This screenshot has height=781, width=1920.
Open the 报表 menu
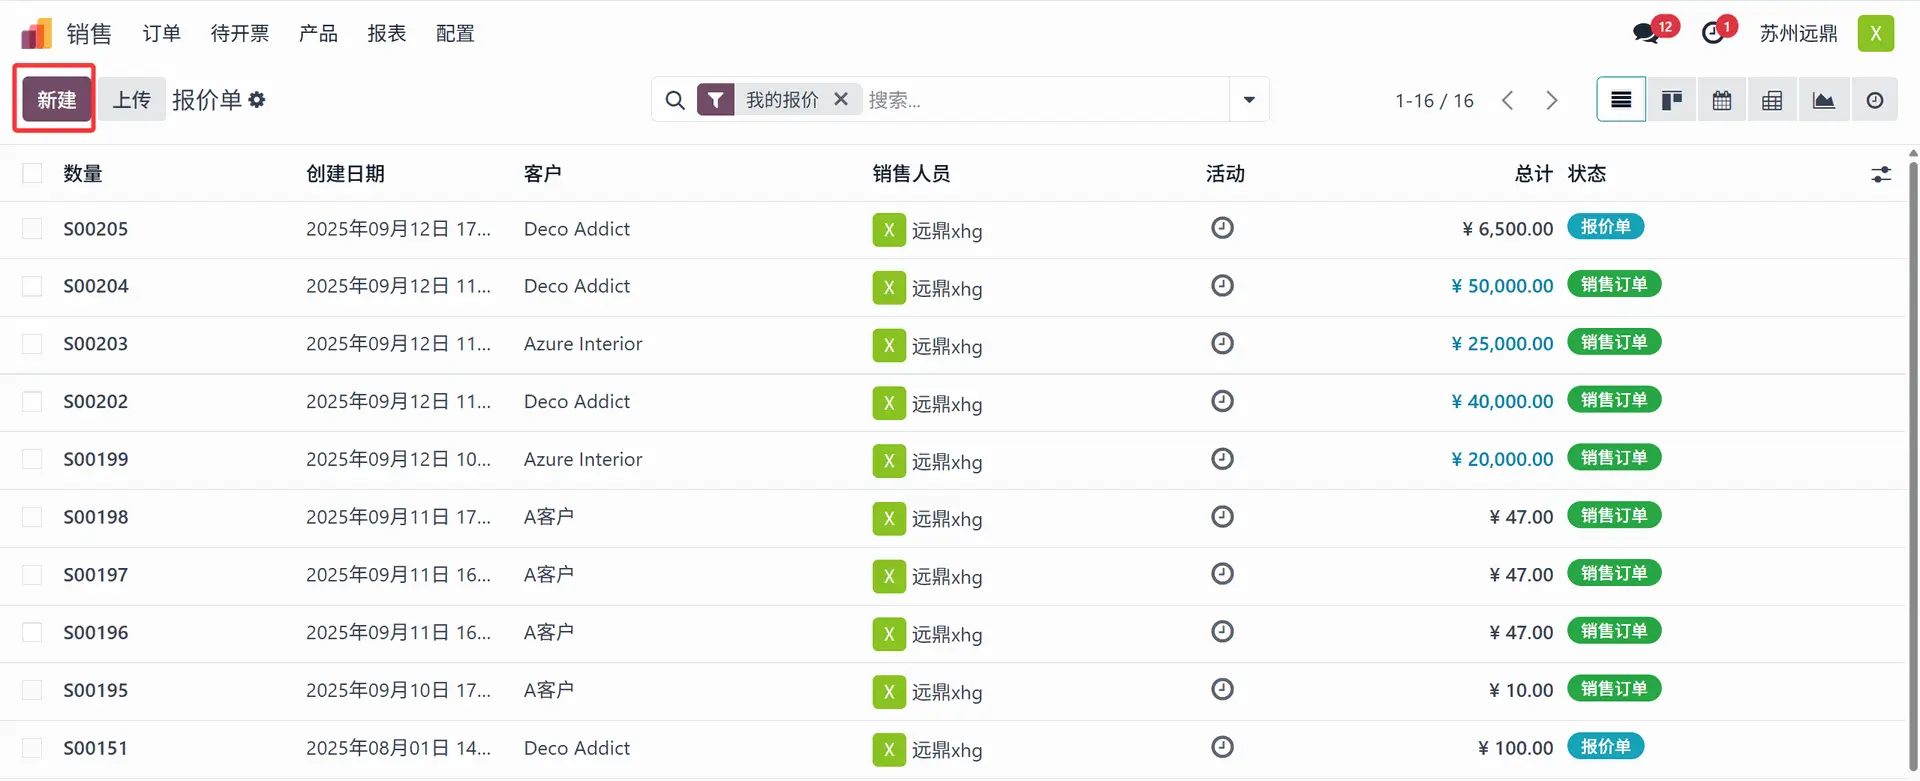click(386, 34)
